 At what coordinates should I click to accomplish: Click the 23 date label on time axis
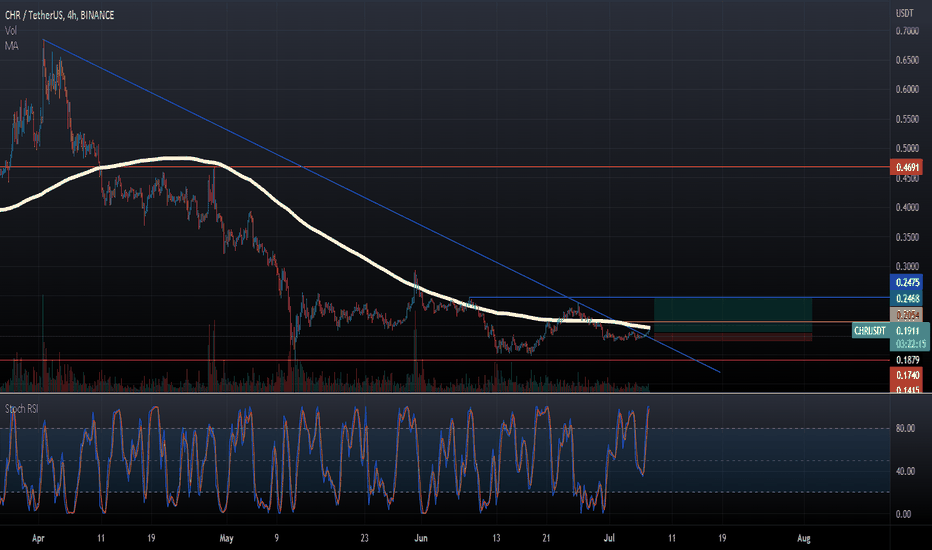pos(364,538)
